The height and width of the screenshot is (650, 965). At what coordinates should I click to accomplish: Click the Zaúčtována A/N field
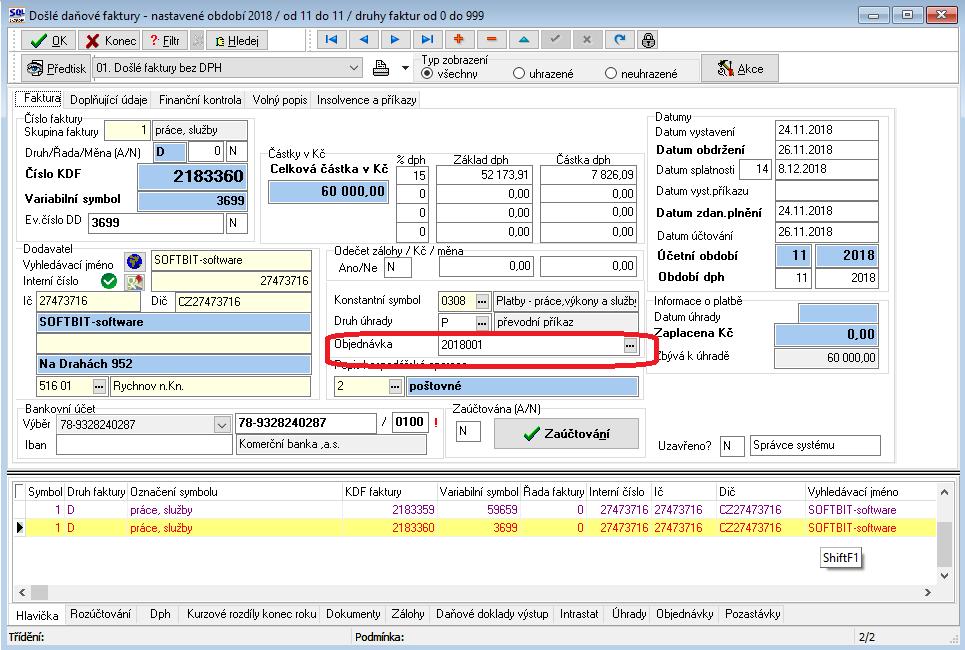click(468, 431)
